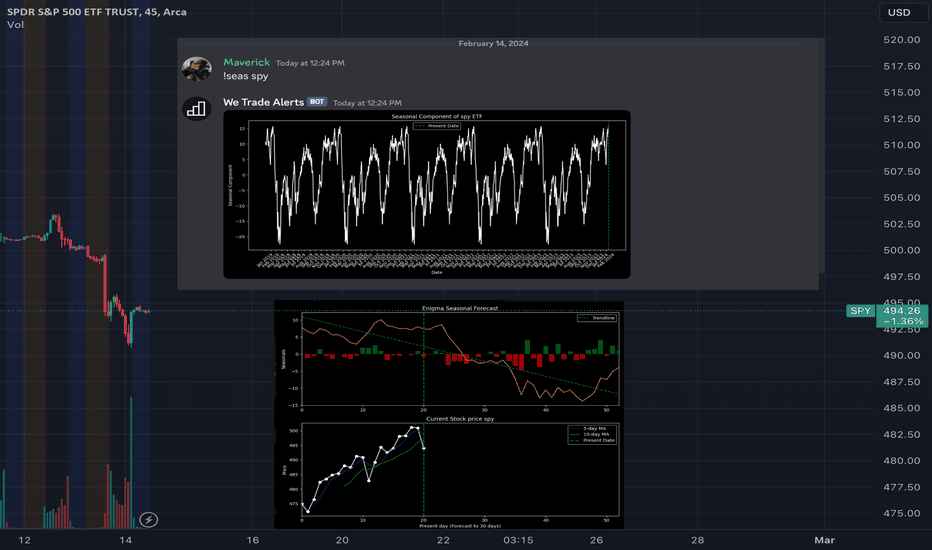This screenshot has width=932, height=550.
Task: Click the SPY price label tag
Action: [860, 310]
